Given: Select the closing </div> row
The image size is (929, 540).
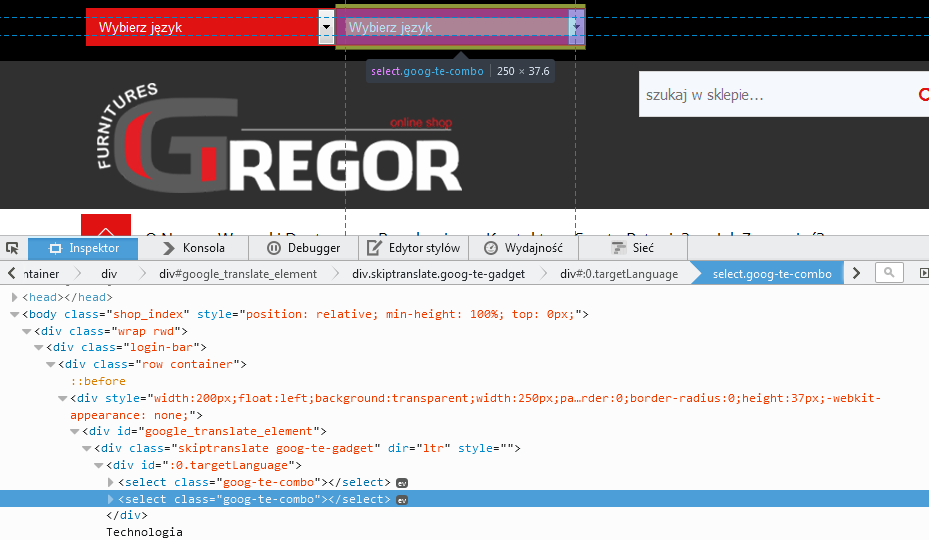Looking at the screenshot, I should pyautogui.click(x=127, y=515).
